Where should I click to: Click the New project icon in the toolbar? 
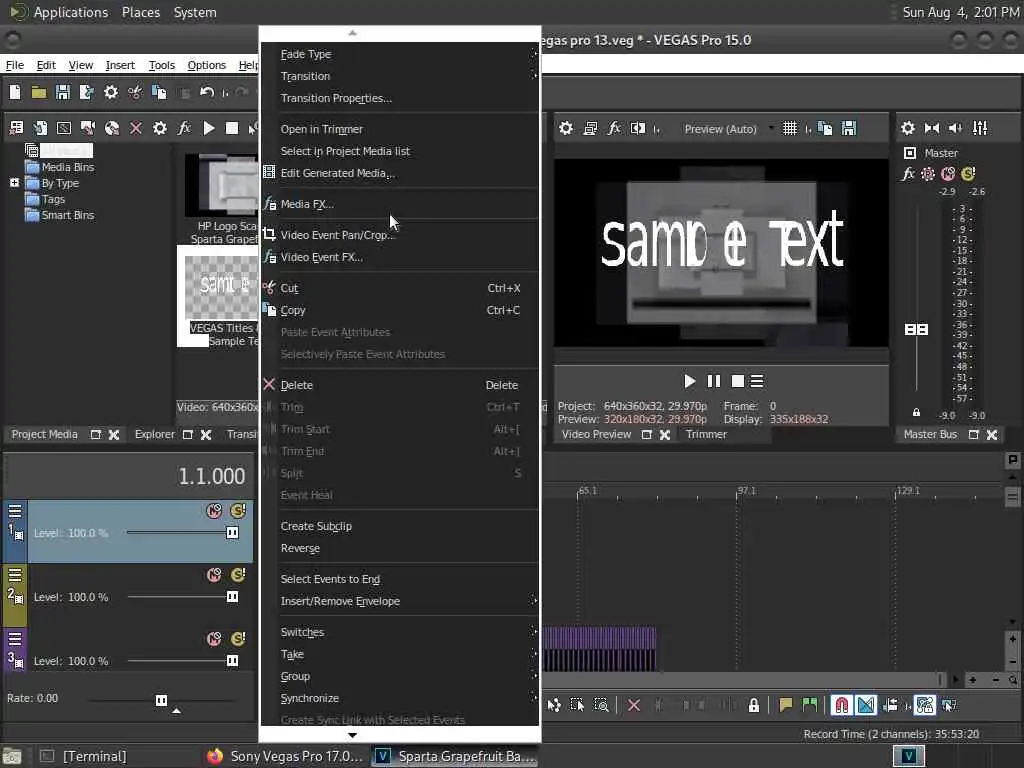point(15,92)
